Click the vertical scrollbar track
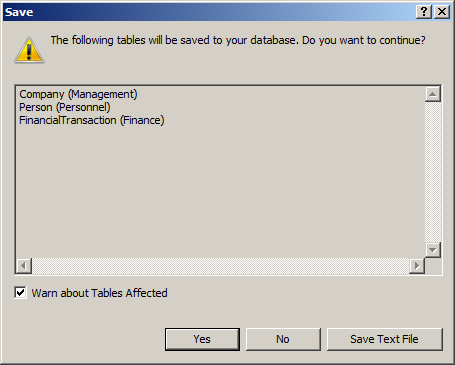 [433, 172]
